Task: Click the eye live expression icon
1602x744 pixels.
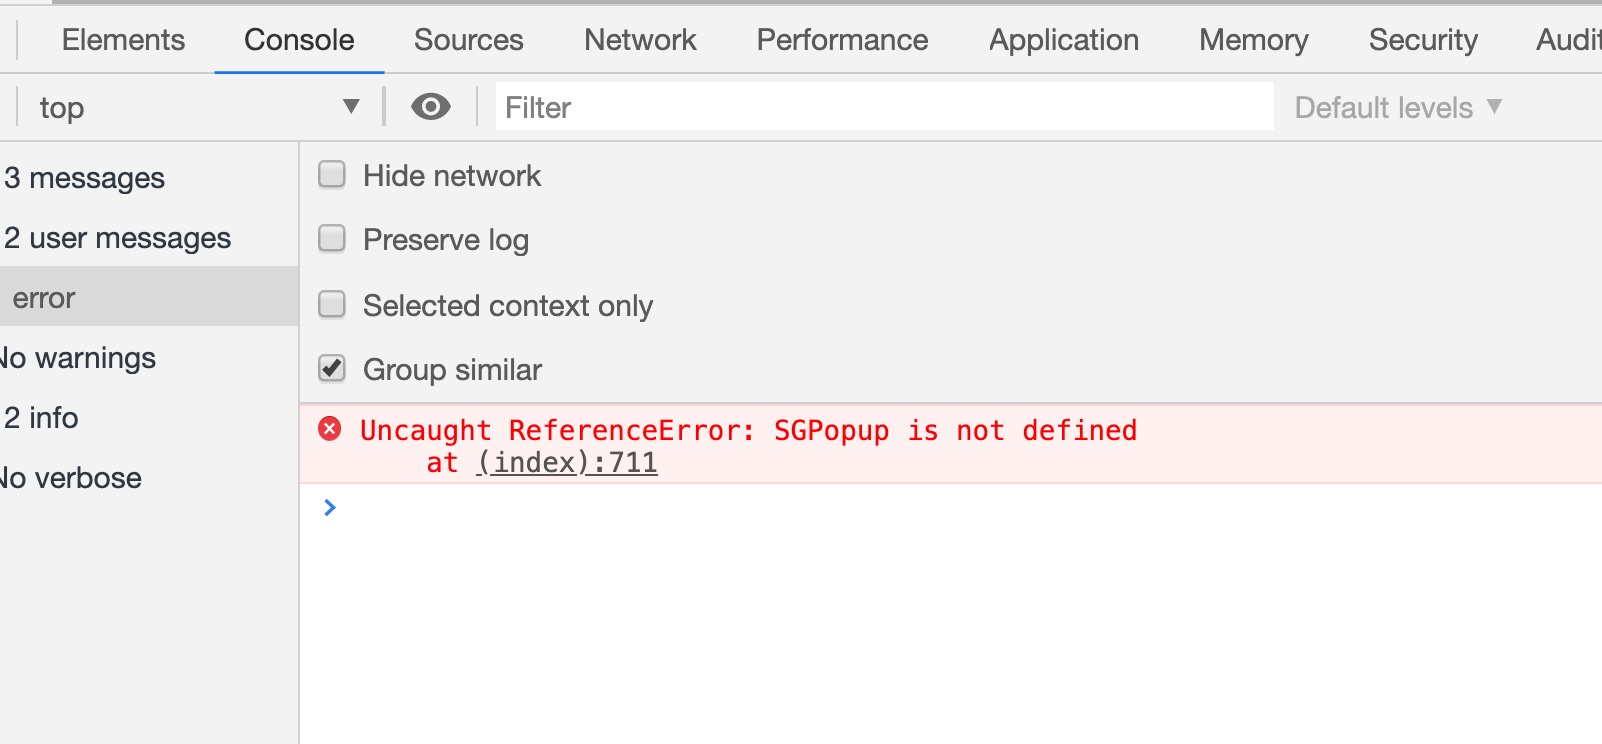Action: tap(431, 106)
